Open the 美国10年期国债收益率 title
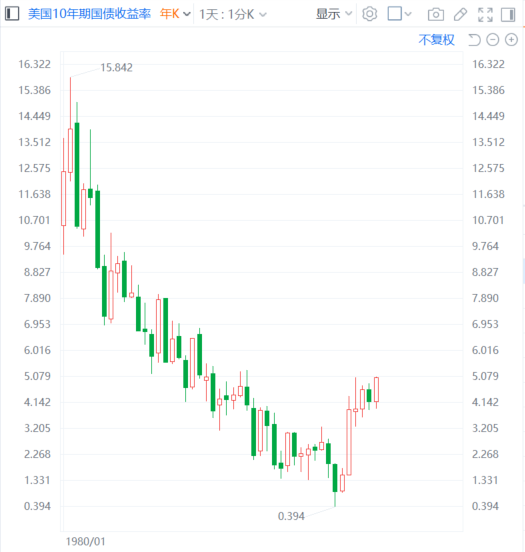525x552 pixels. (x=89, y=14)
